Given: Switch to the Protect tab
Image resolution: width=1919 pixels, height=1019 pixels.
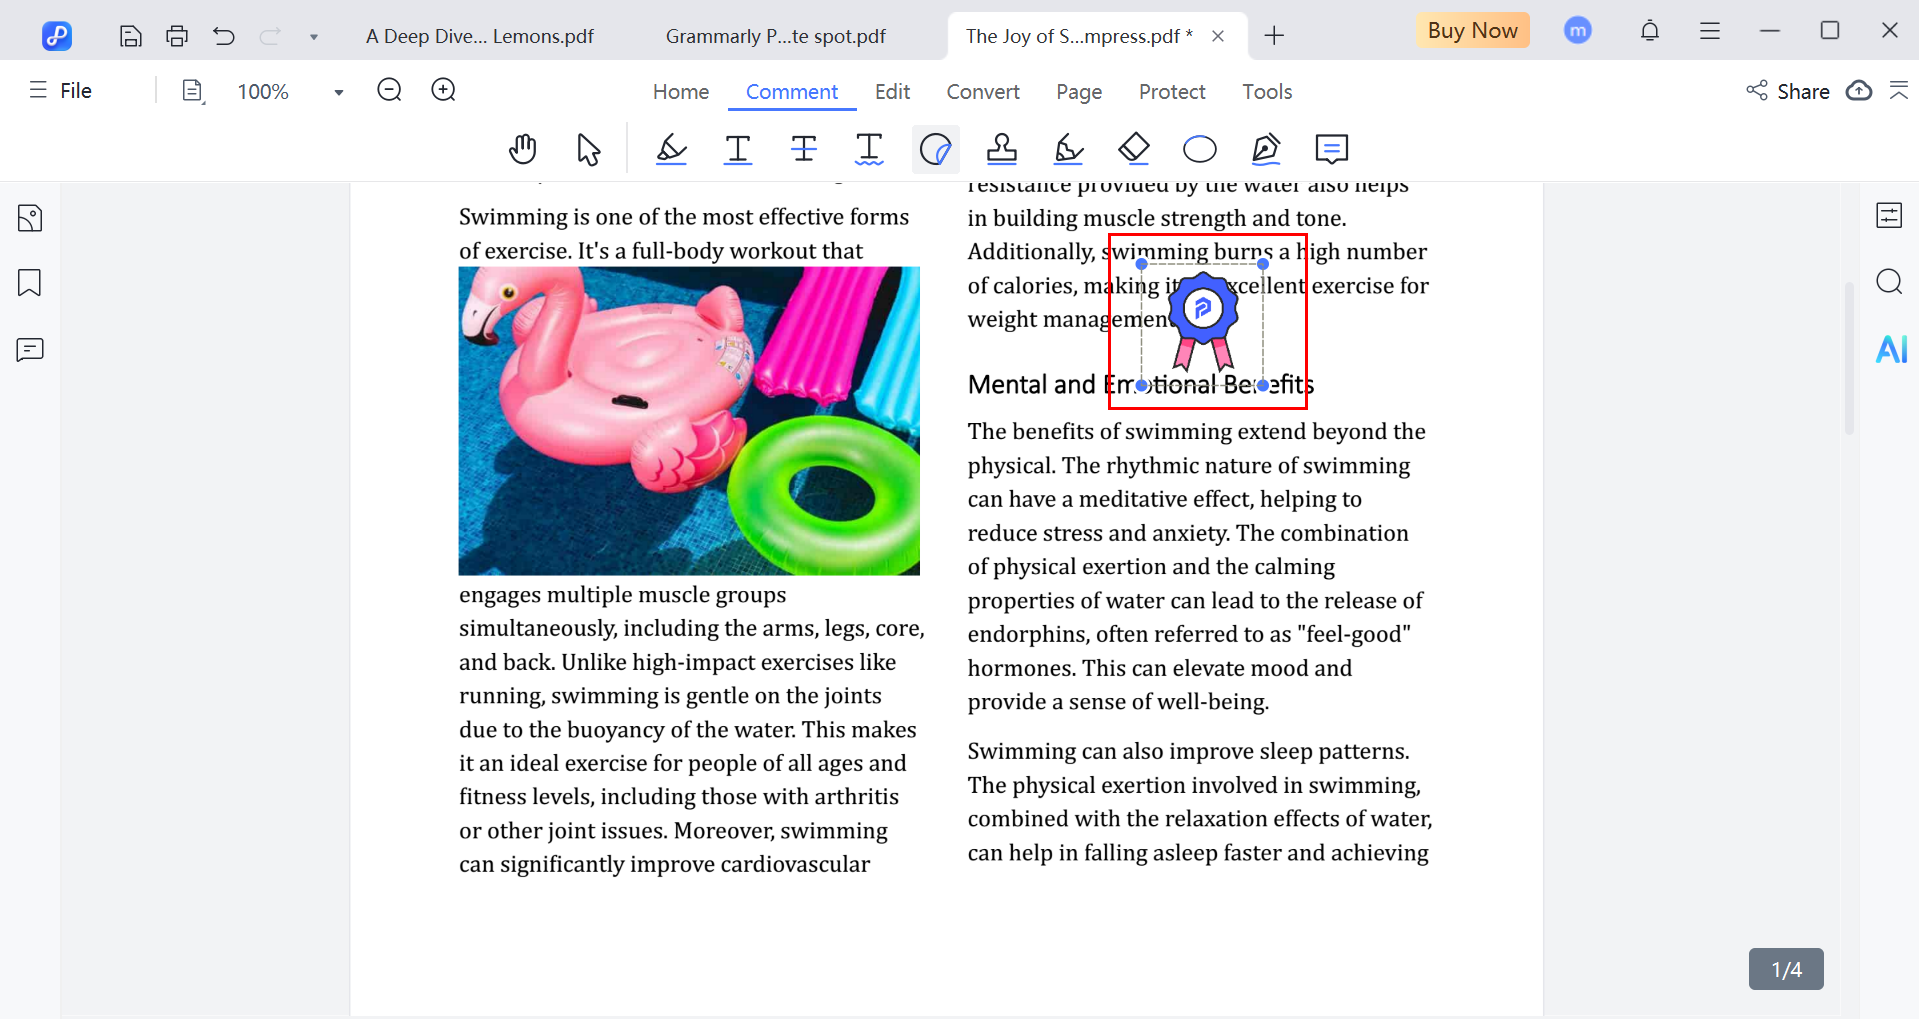Looking at the screenshot, I should point(1171,92).
